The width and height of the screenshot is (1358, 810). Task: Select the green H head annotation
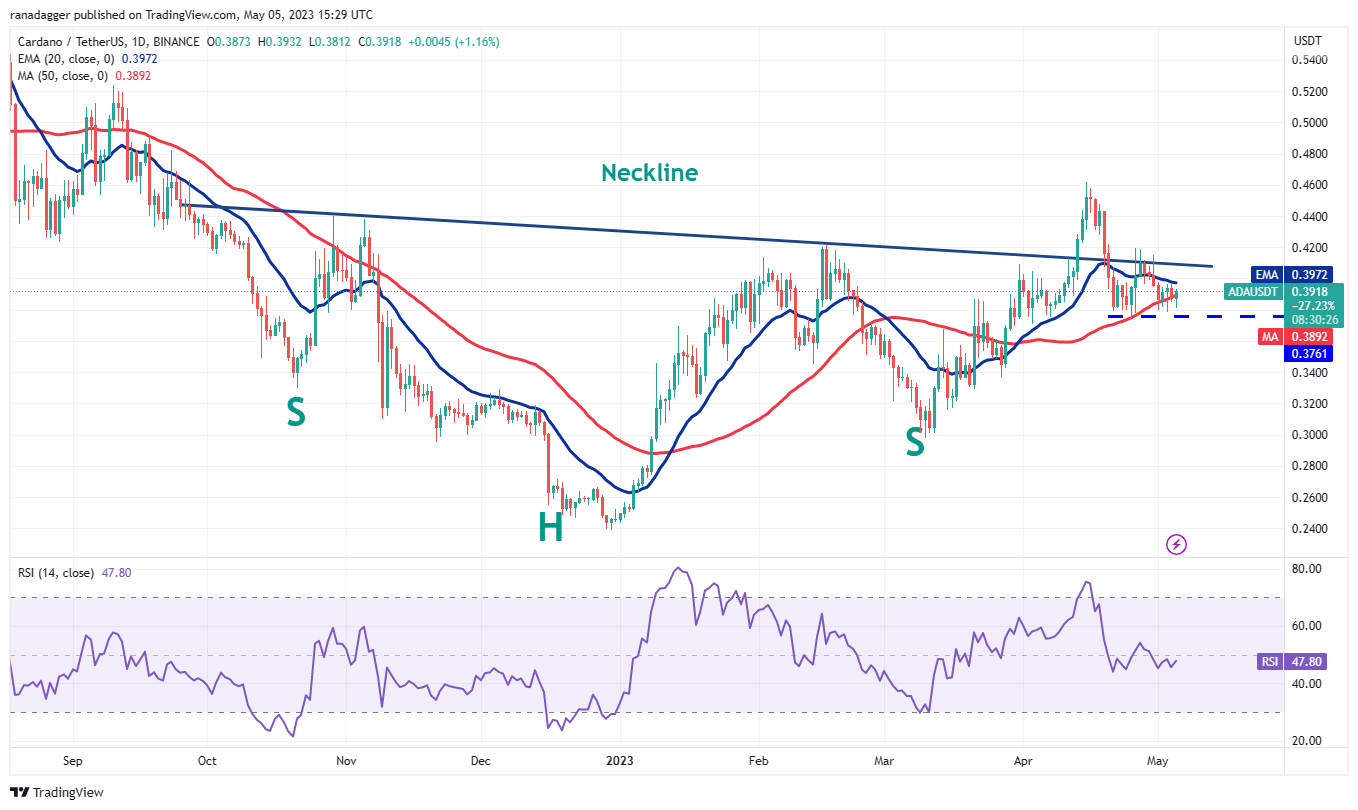[x=550, y=528]
